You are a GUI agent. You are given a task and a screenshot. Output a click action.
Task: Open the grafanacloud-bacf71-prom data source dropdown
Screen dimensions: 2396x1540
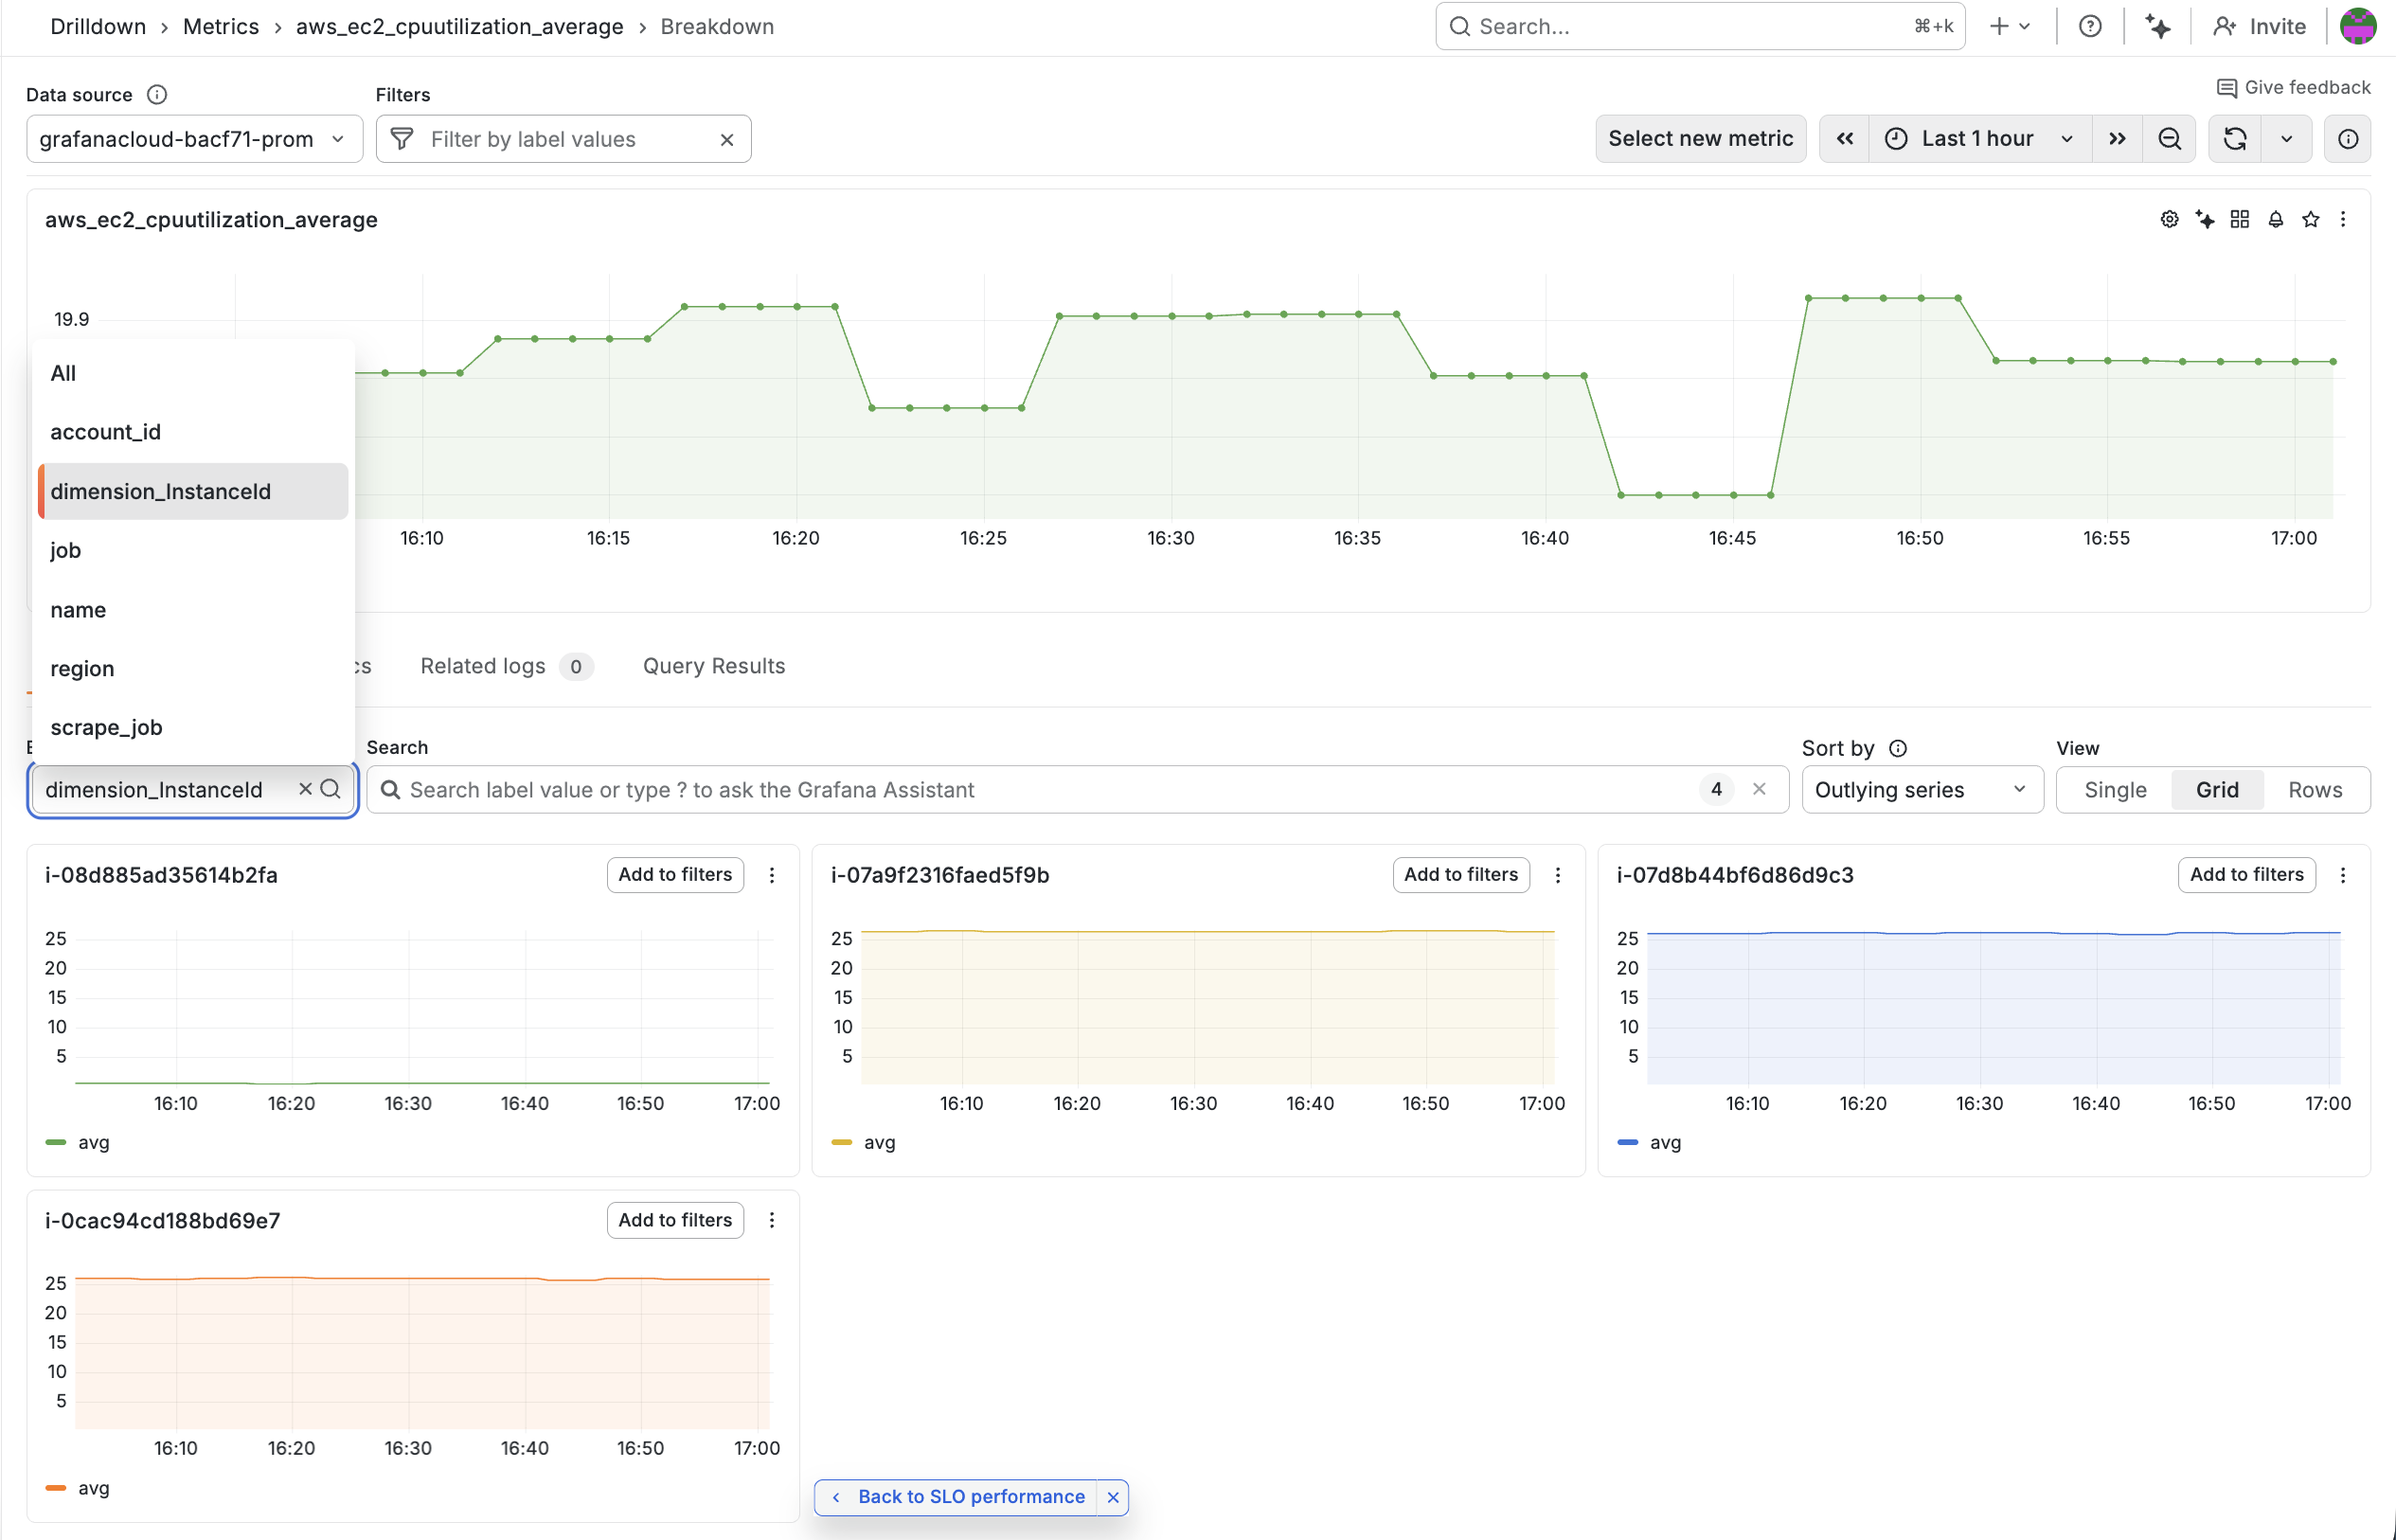click(x=194, y=139)
